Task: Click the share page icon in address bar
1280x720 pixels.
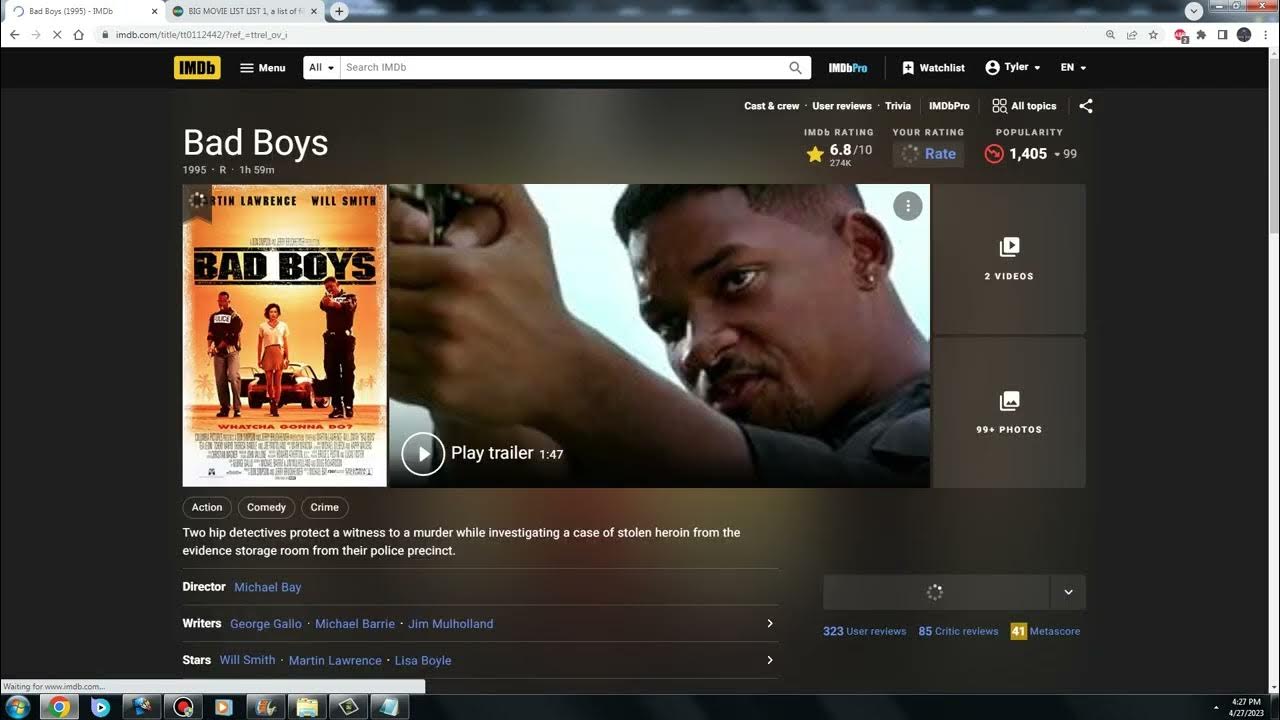Action: pyautogui.click(x=1132, y=34)
